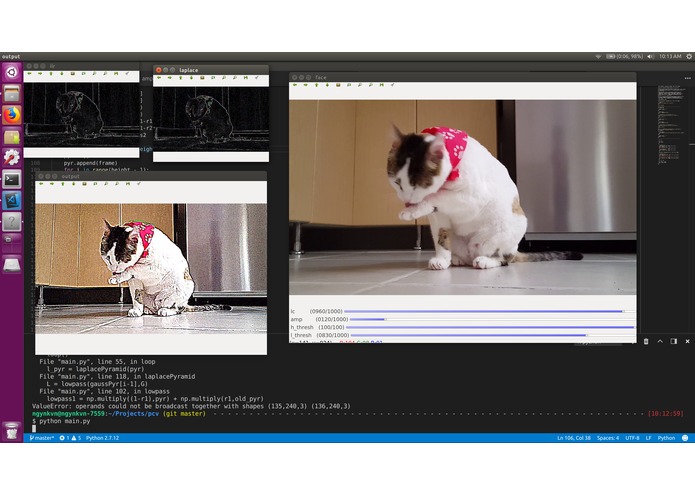Show errors and warnings count in status bar
This screenshot has height=494, width=695.
coord(70,438)
